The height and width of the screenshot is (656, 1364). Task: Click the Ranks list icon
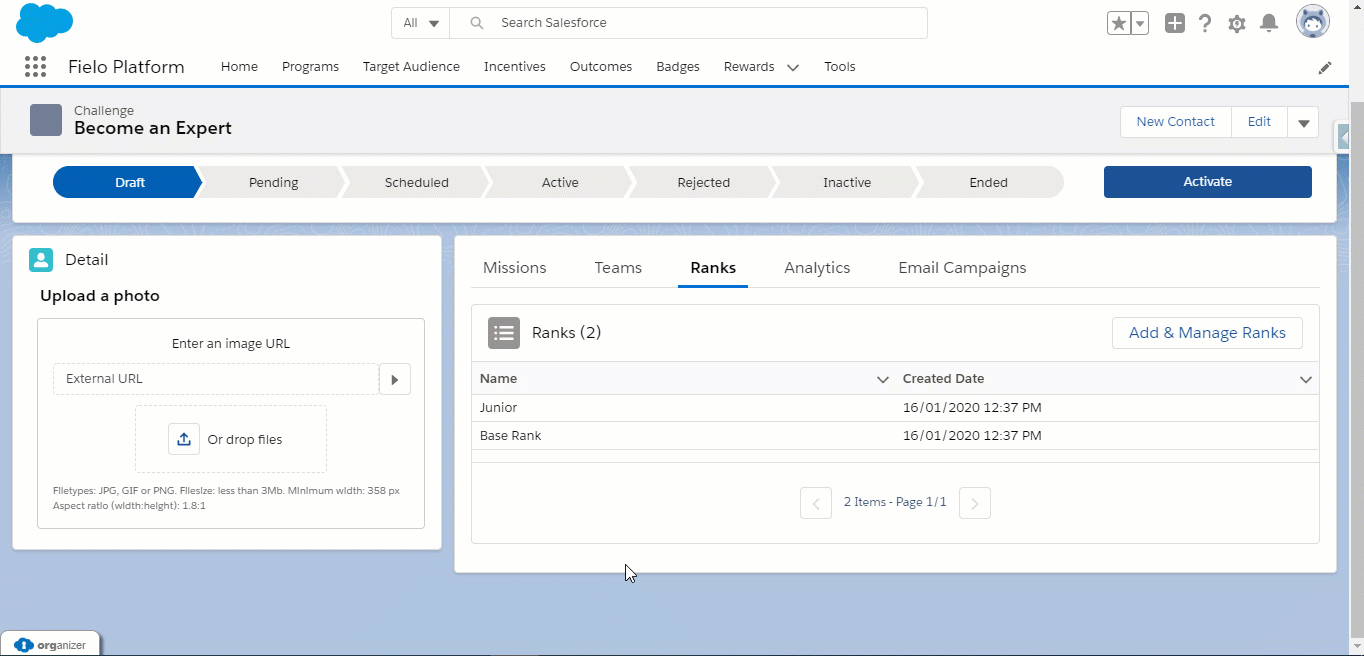coord(504,333)
